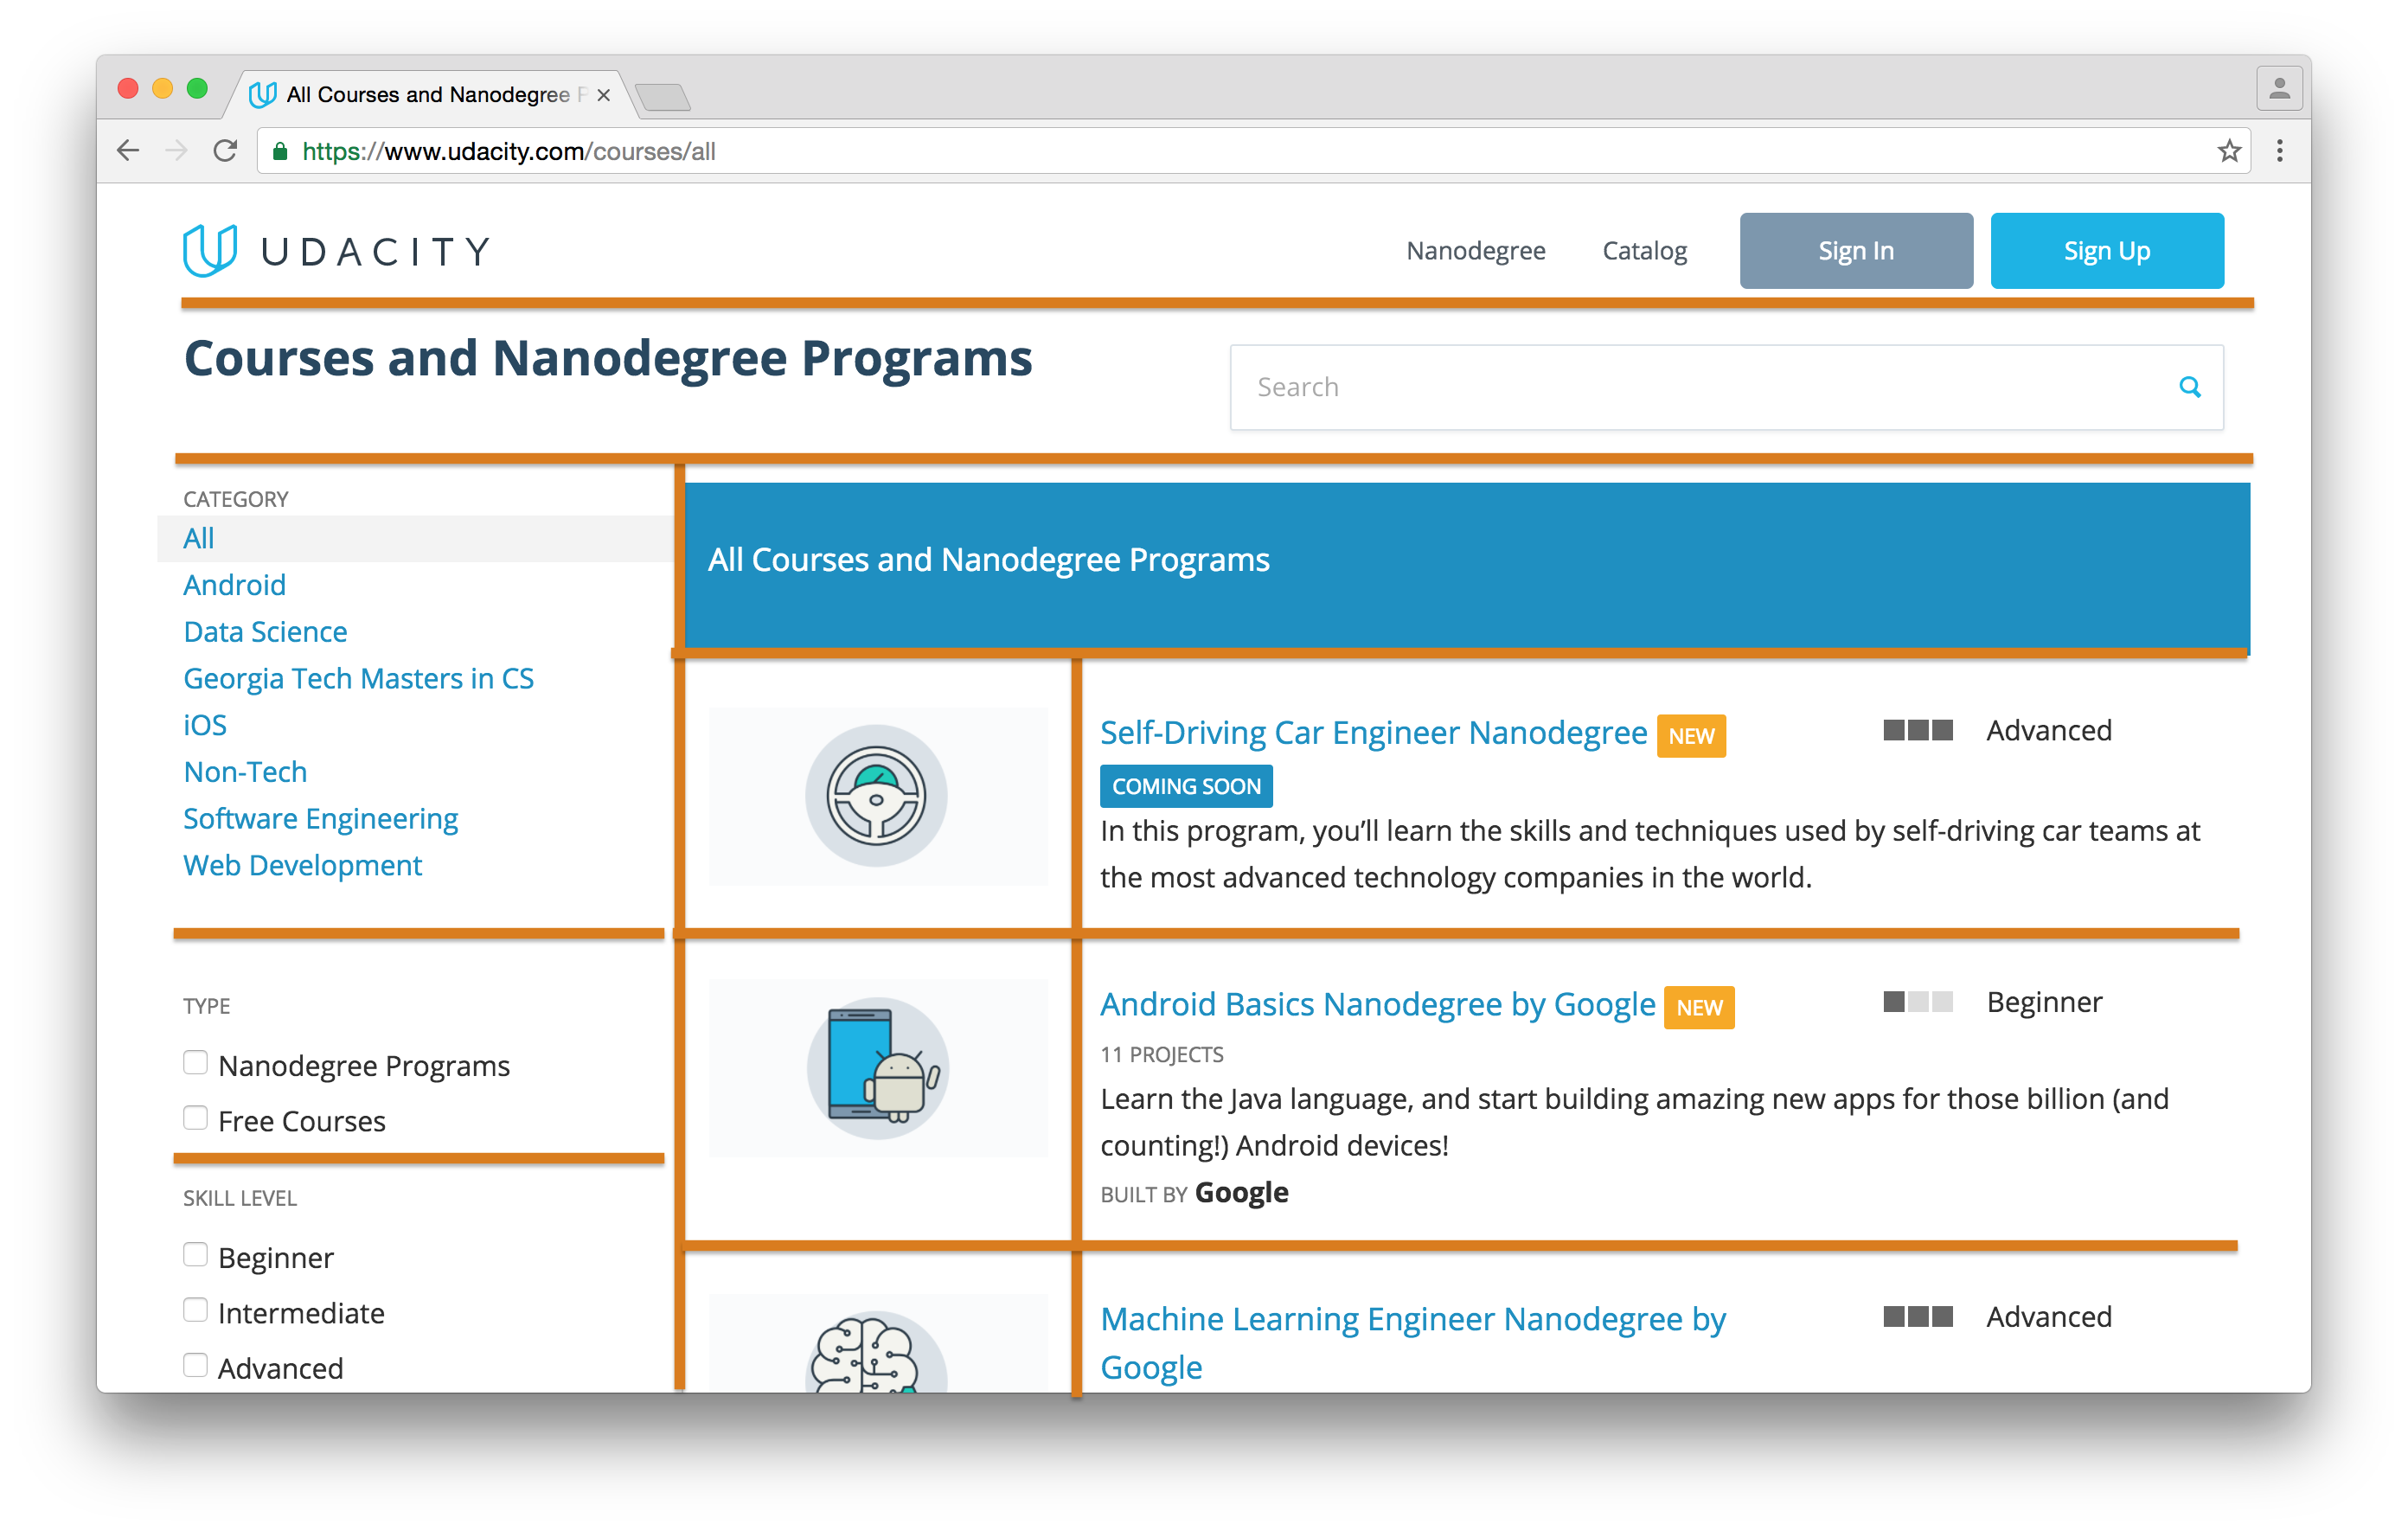Click the COMING SOON badge
The image size is (2408, 1531).
point(1186,786)
